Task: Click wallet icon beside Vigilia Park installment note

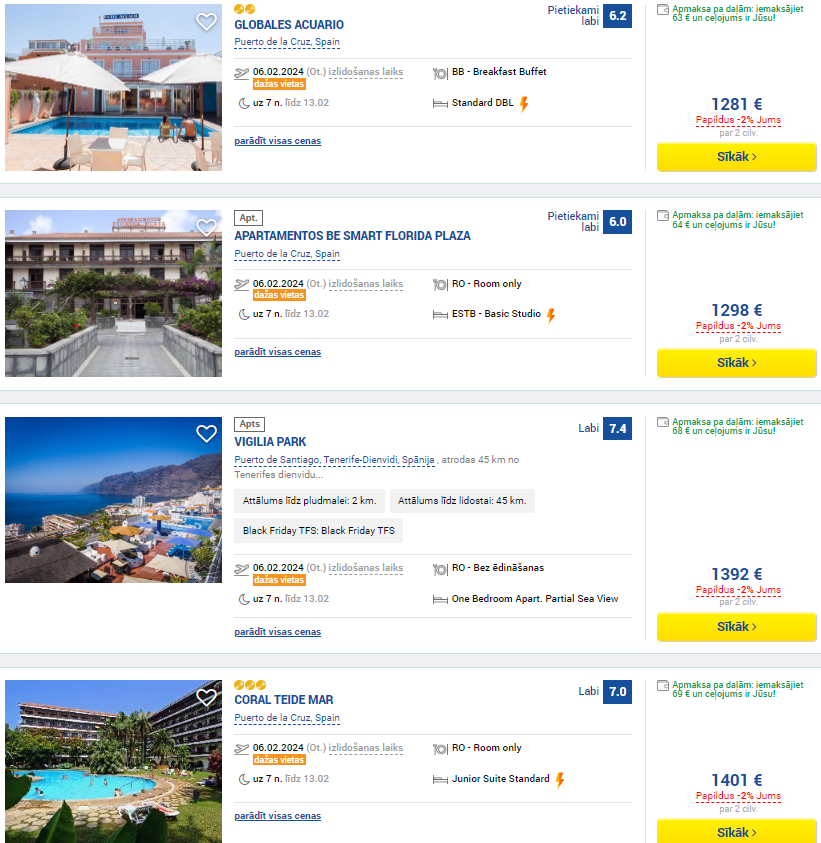Action: coord(663,423)
